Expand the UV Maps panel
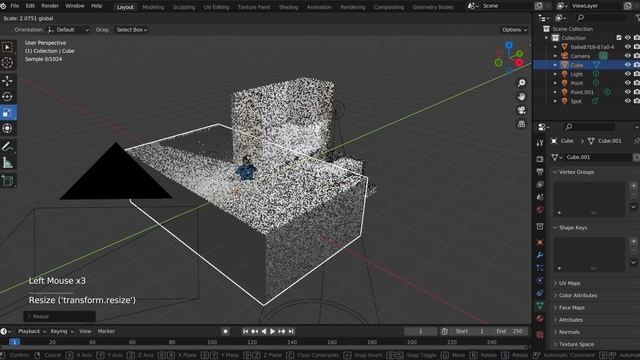 pyautogui.click(x=569, y=283)
